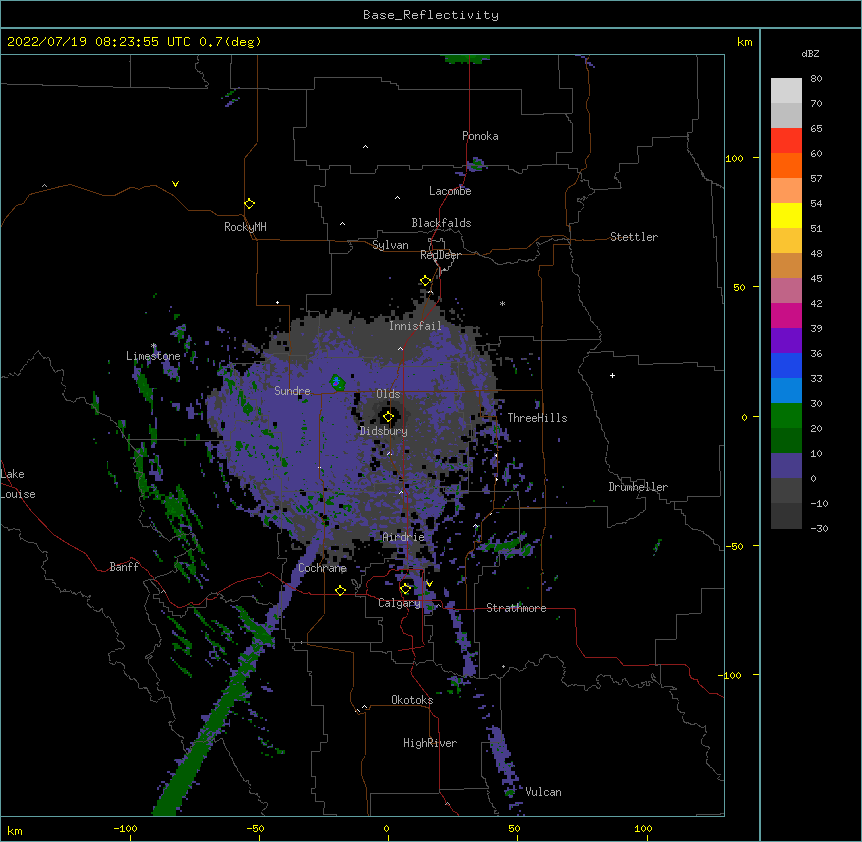Viewport: 862px width, 842px height.
Task: Click the yellow v marker east of Calgary diamond
Action: pyautogui.click(x=429, y=584)
